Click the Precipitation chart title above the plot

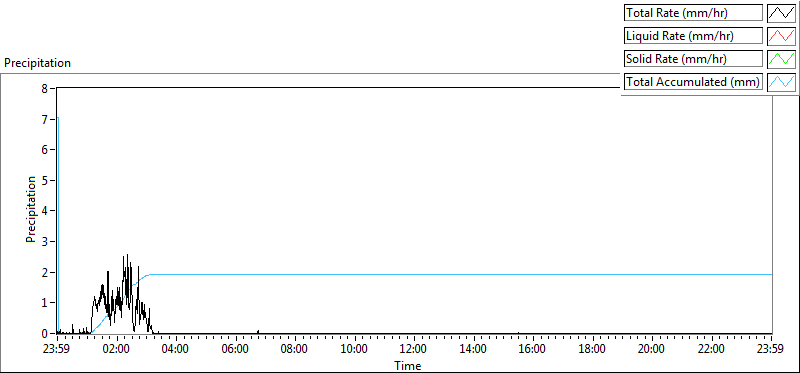(37, 63)
